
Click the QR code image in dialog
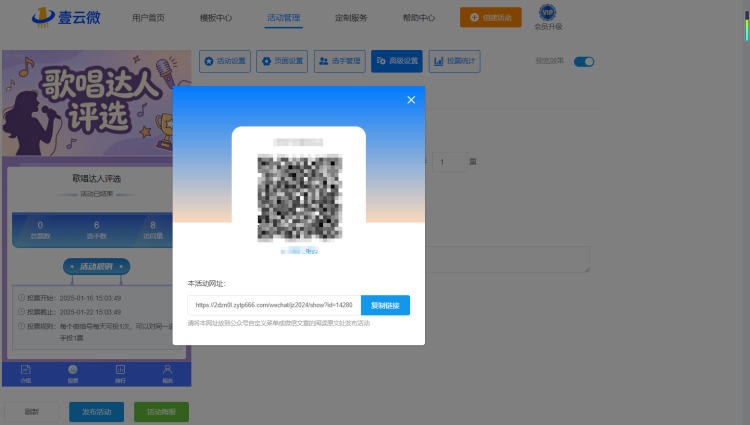299,197
